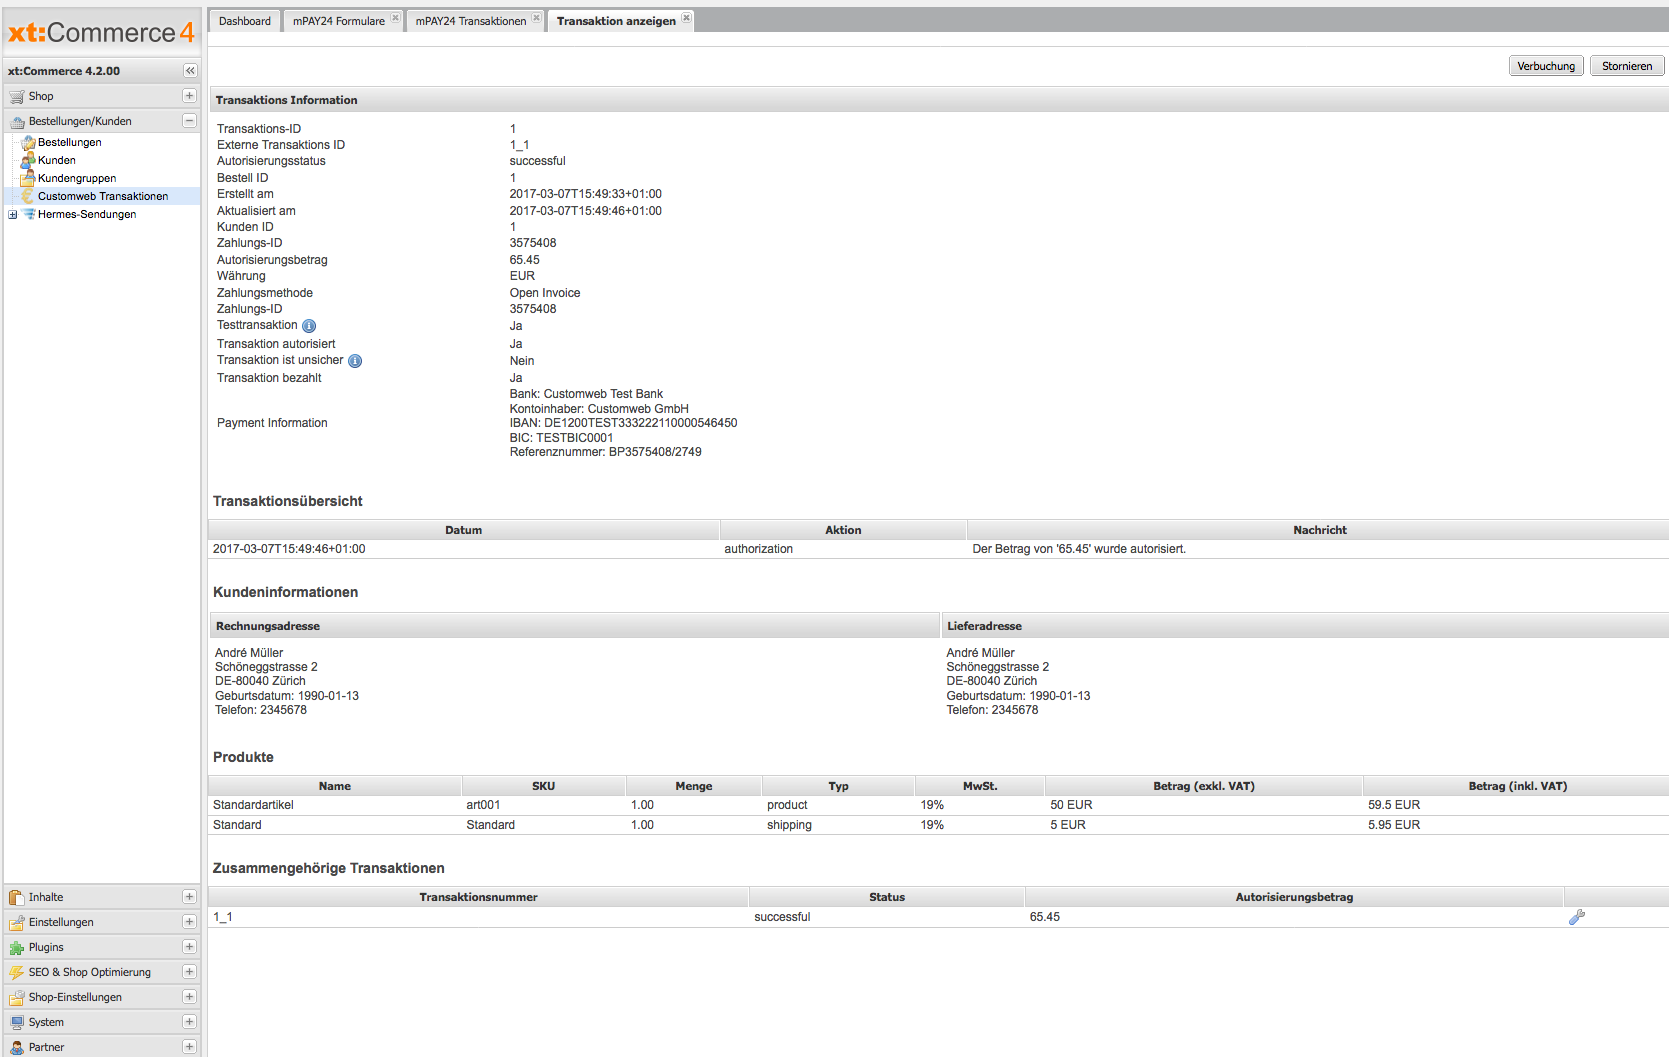Switch to the Dashboard tab
The image size is (1669, 1057).
coord(245,21)
